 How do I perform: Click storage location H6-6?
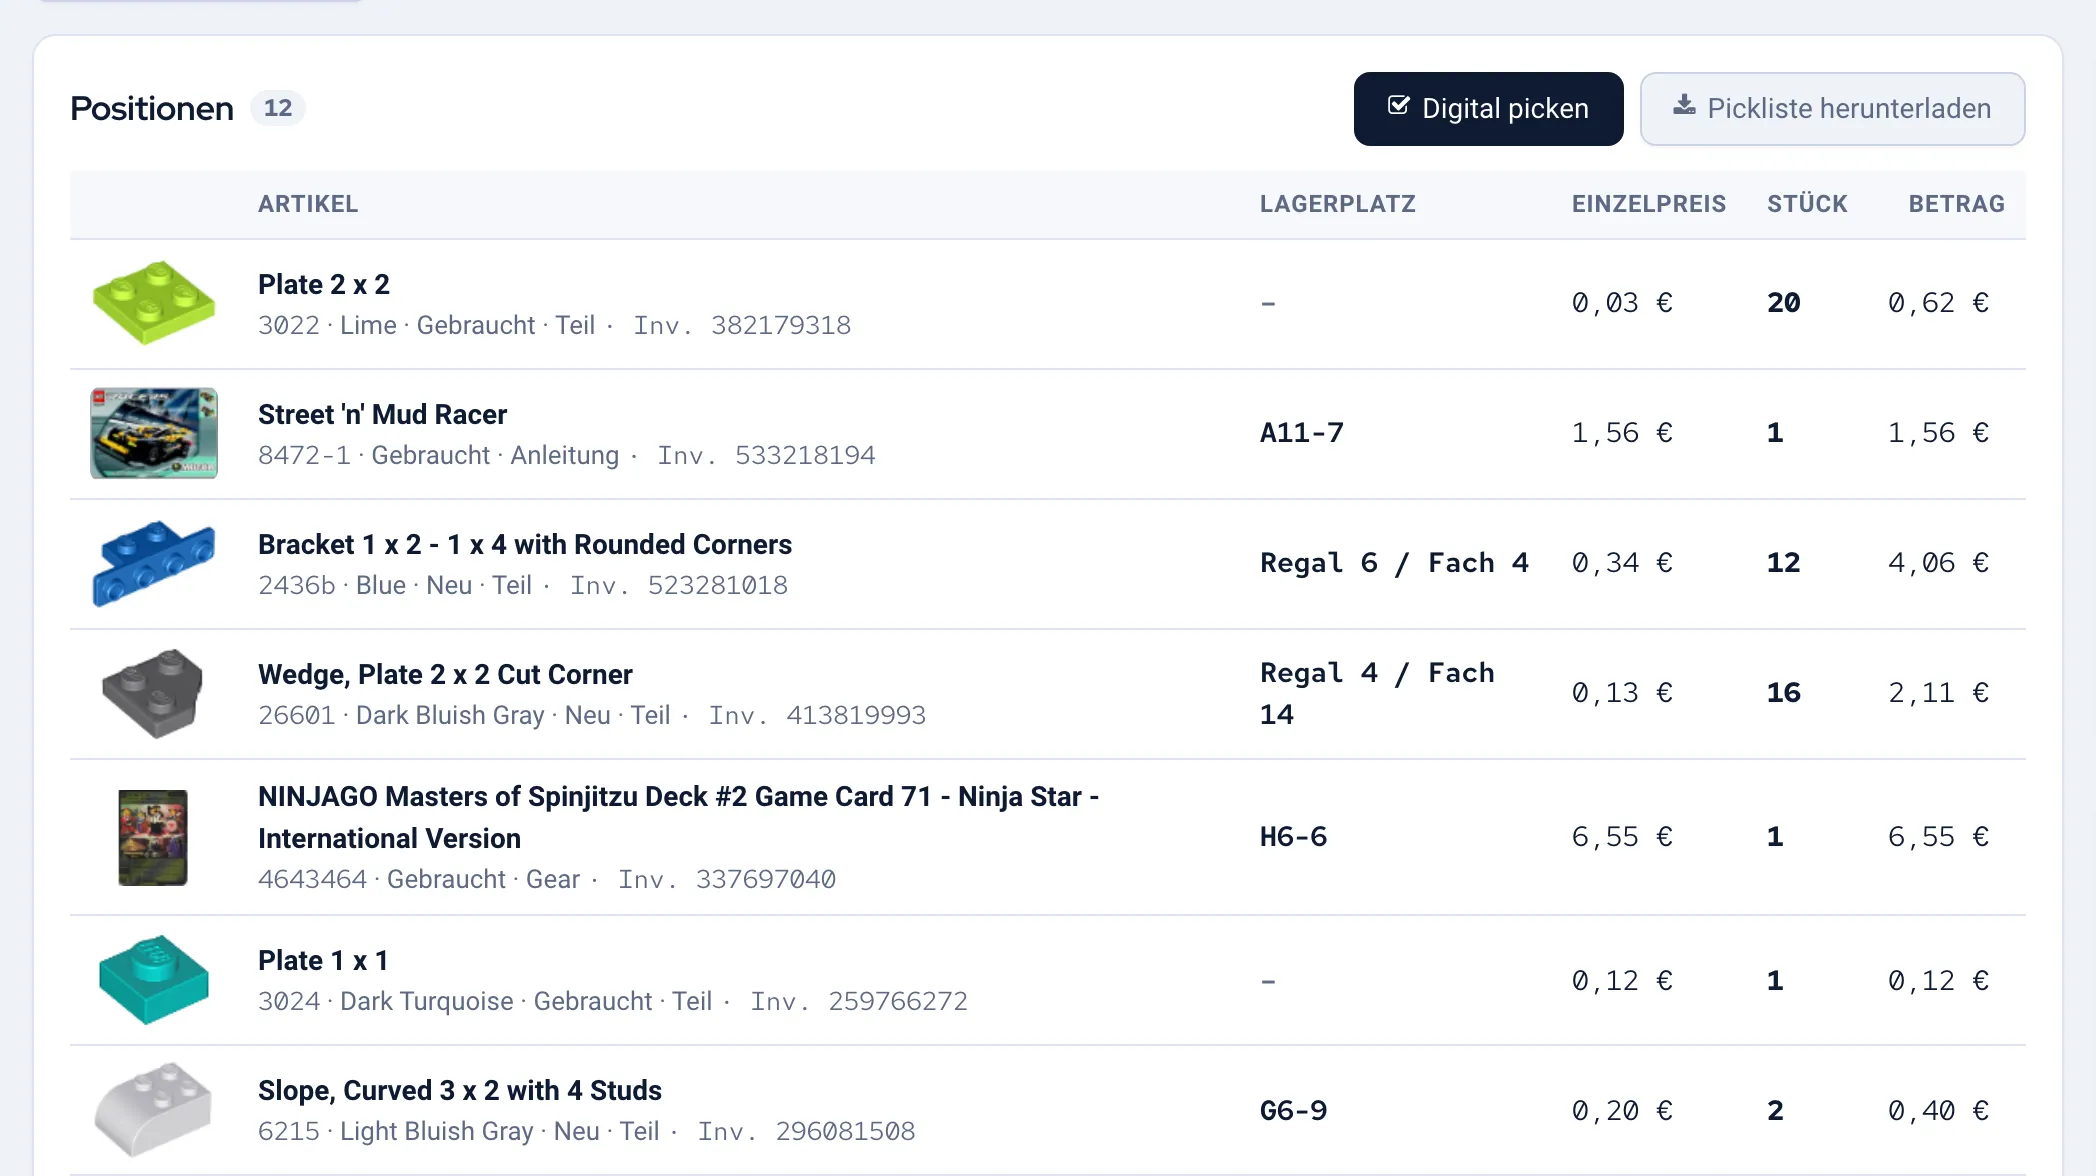pos(1294,837)
